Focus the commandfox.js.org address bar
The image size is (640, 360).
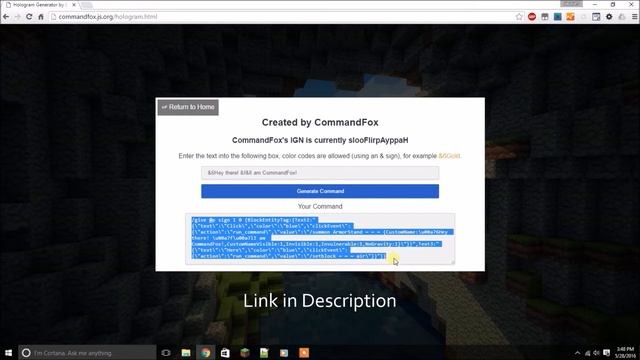coord(282,17)
